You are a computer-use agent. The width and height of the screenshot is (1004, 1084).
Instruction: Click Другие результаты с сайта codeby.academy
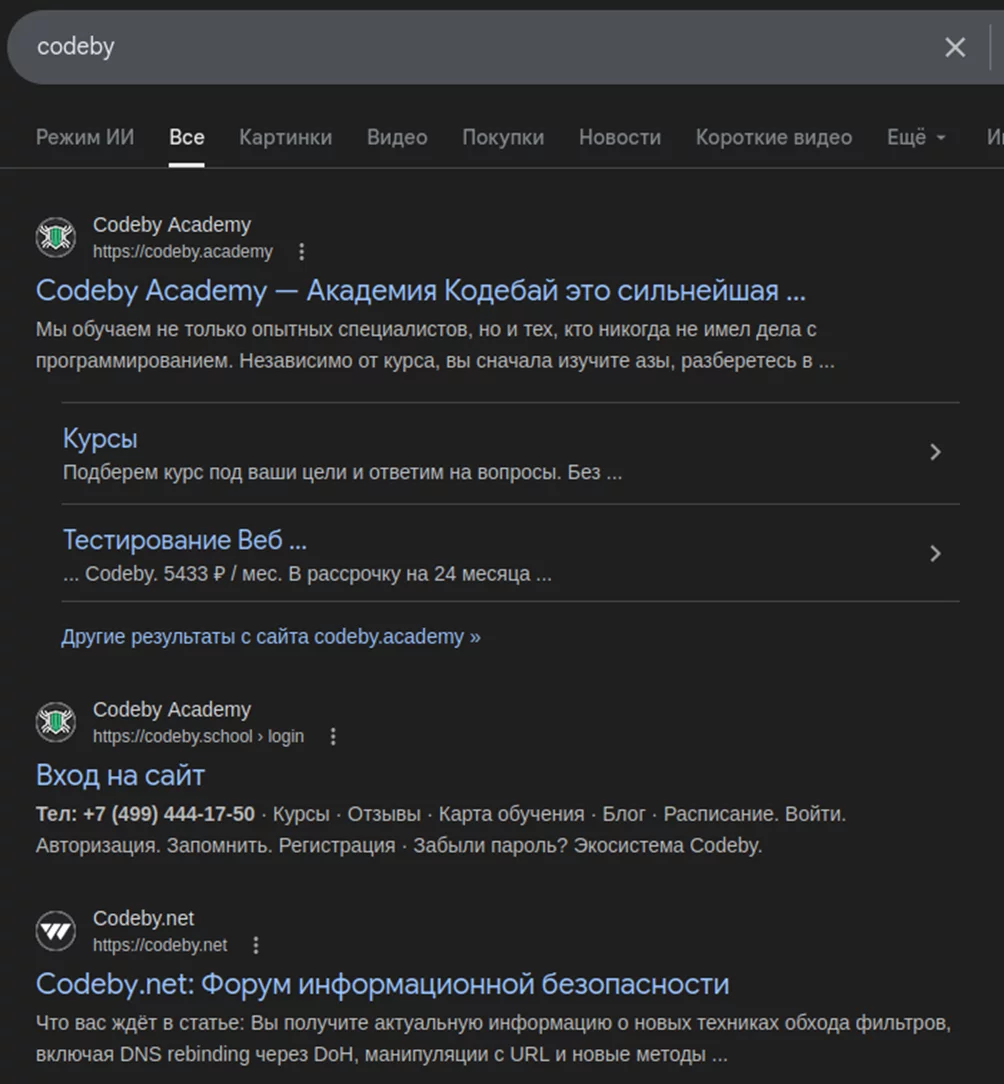pyautogui.click(x=271, y=636)
